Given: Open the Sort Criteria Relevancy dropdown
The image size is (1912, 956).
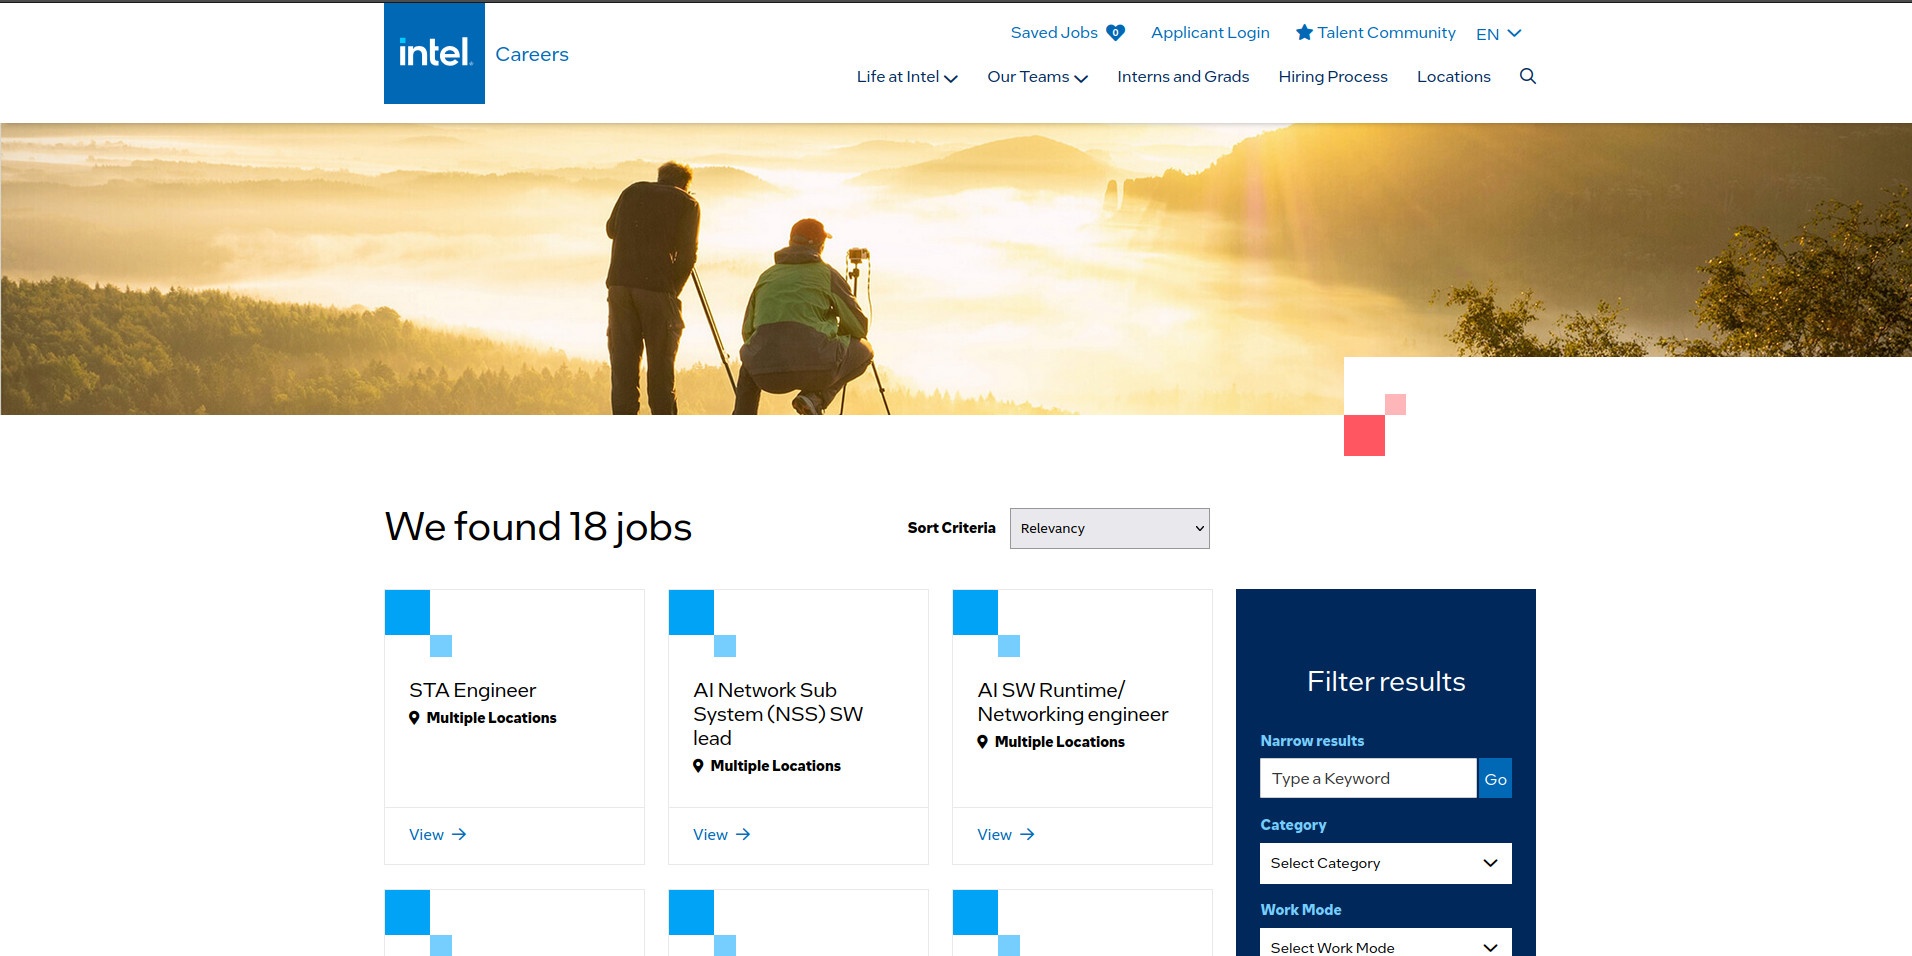Looking at the screenshot, I should point(1109,528).
